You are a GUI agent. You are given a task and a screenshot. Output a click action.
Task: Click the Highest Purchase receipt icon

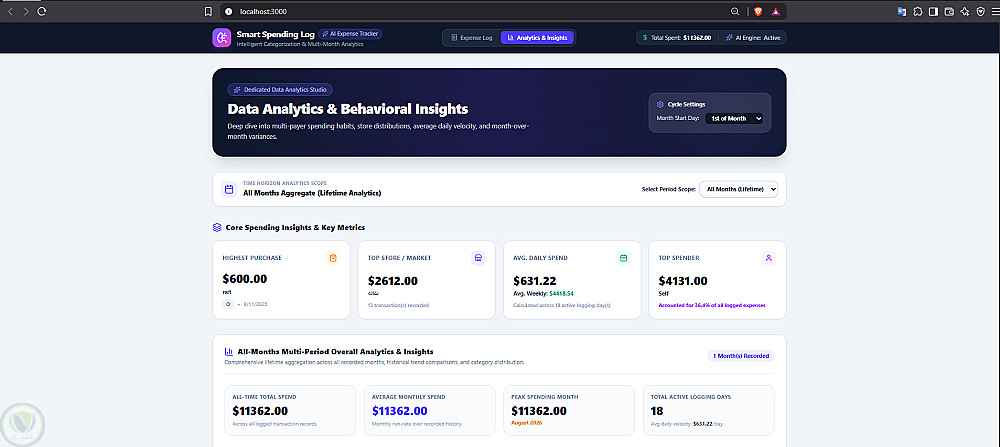pyautogui.click(x=332, y=258)
